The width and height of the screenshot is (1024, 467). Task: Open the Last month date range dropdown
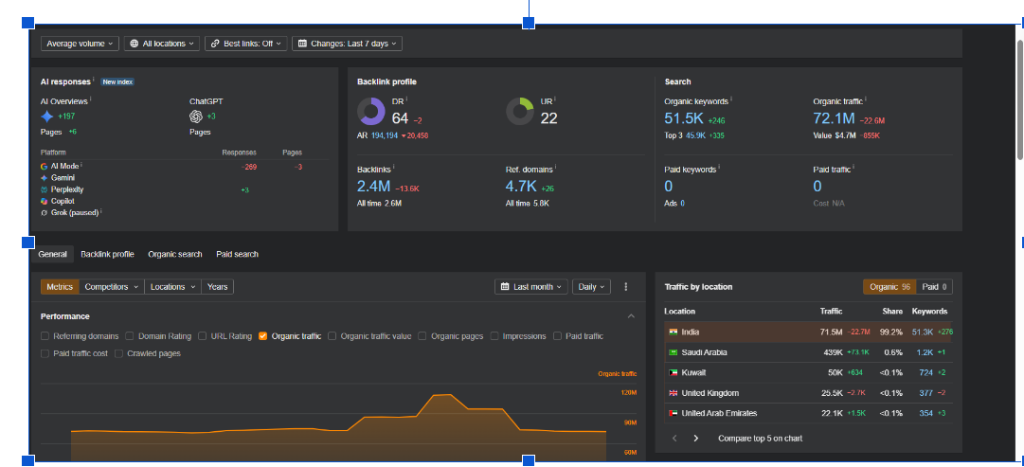tap(532, 287)
